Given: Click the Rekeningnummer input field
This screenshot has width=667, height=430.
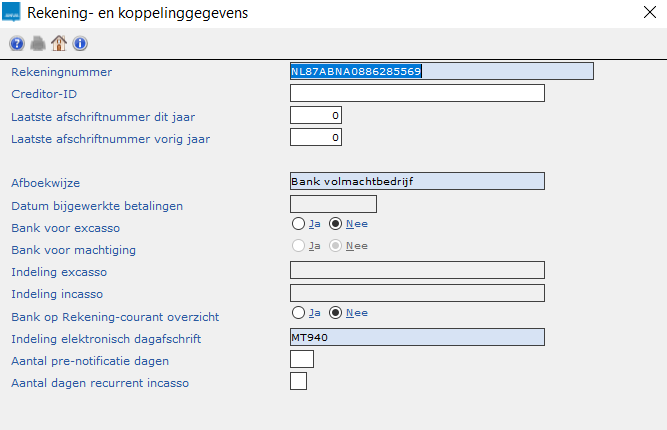Looking at the screenshot, I should 441,71.
